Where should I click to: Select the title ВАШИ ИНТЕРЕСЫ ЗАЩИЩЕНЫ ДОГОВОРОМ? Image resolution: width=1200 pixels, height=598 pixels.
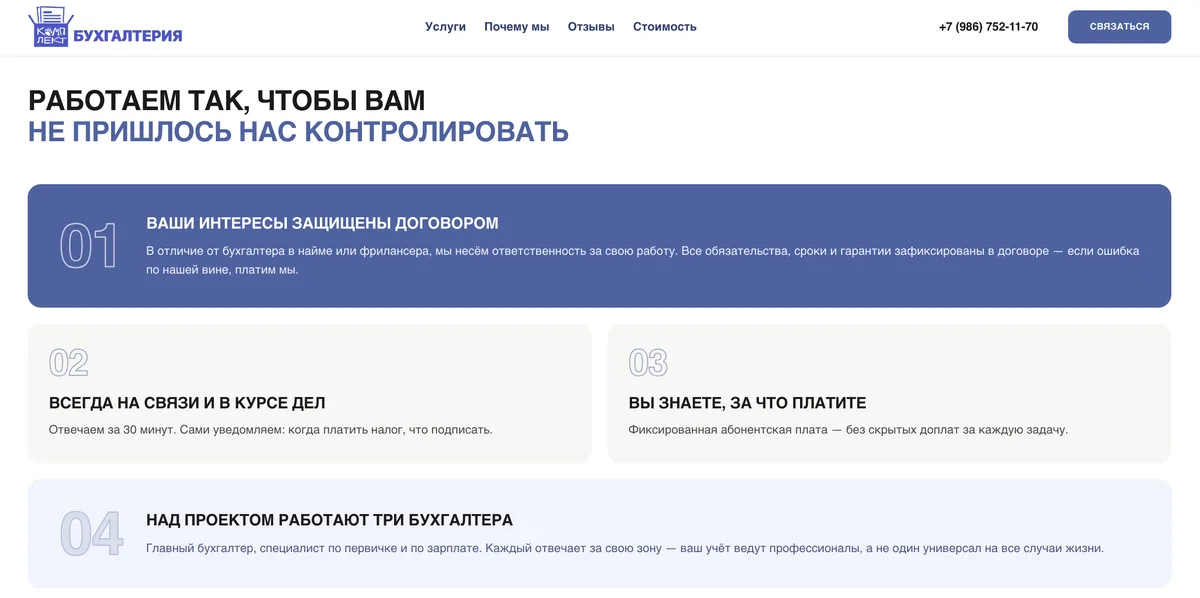click(x=322, y=223)
